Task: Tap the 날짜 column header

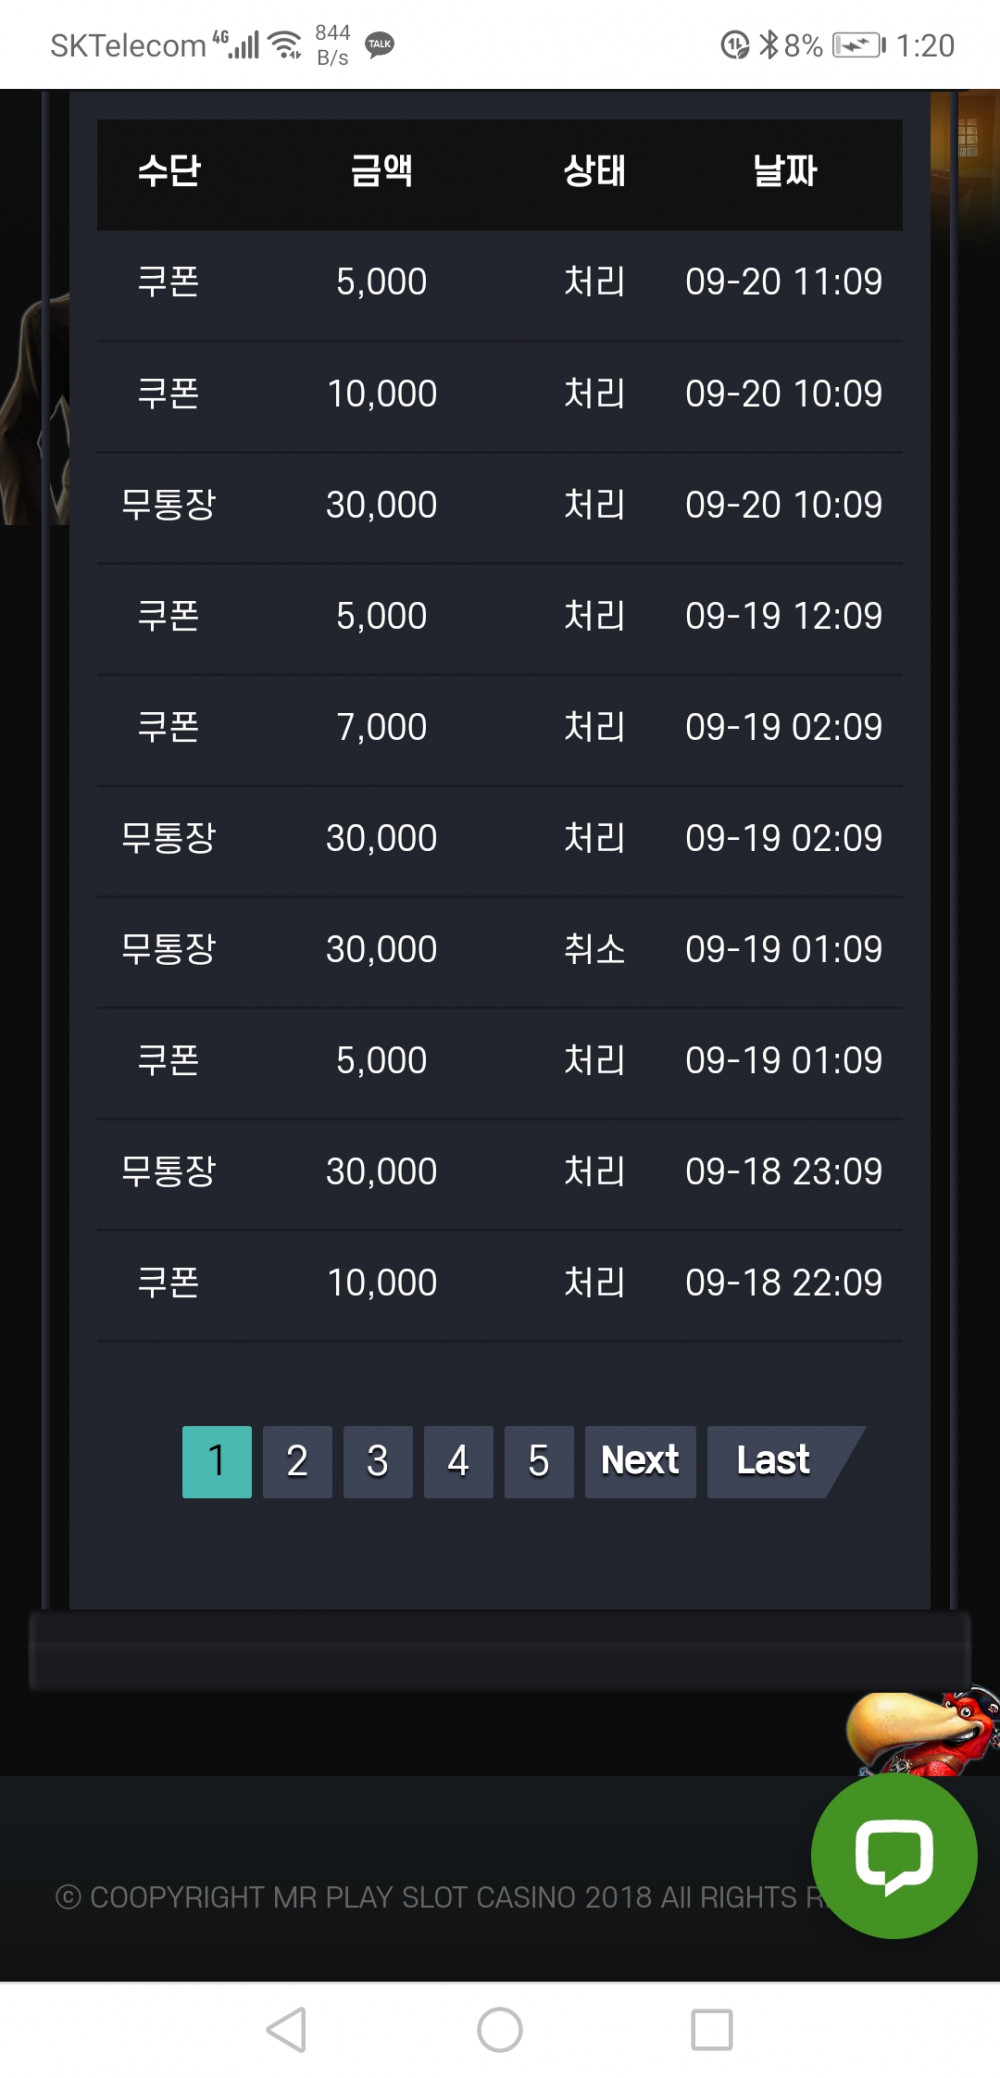Action: click(785, 171)
